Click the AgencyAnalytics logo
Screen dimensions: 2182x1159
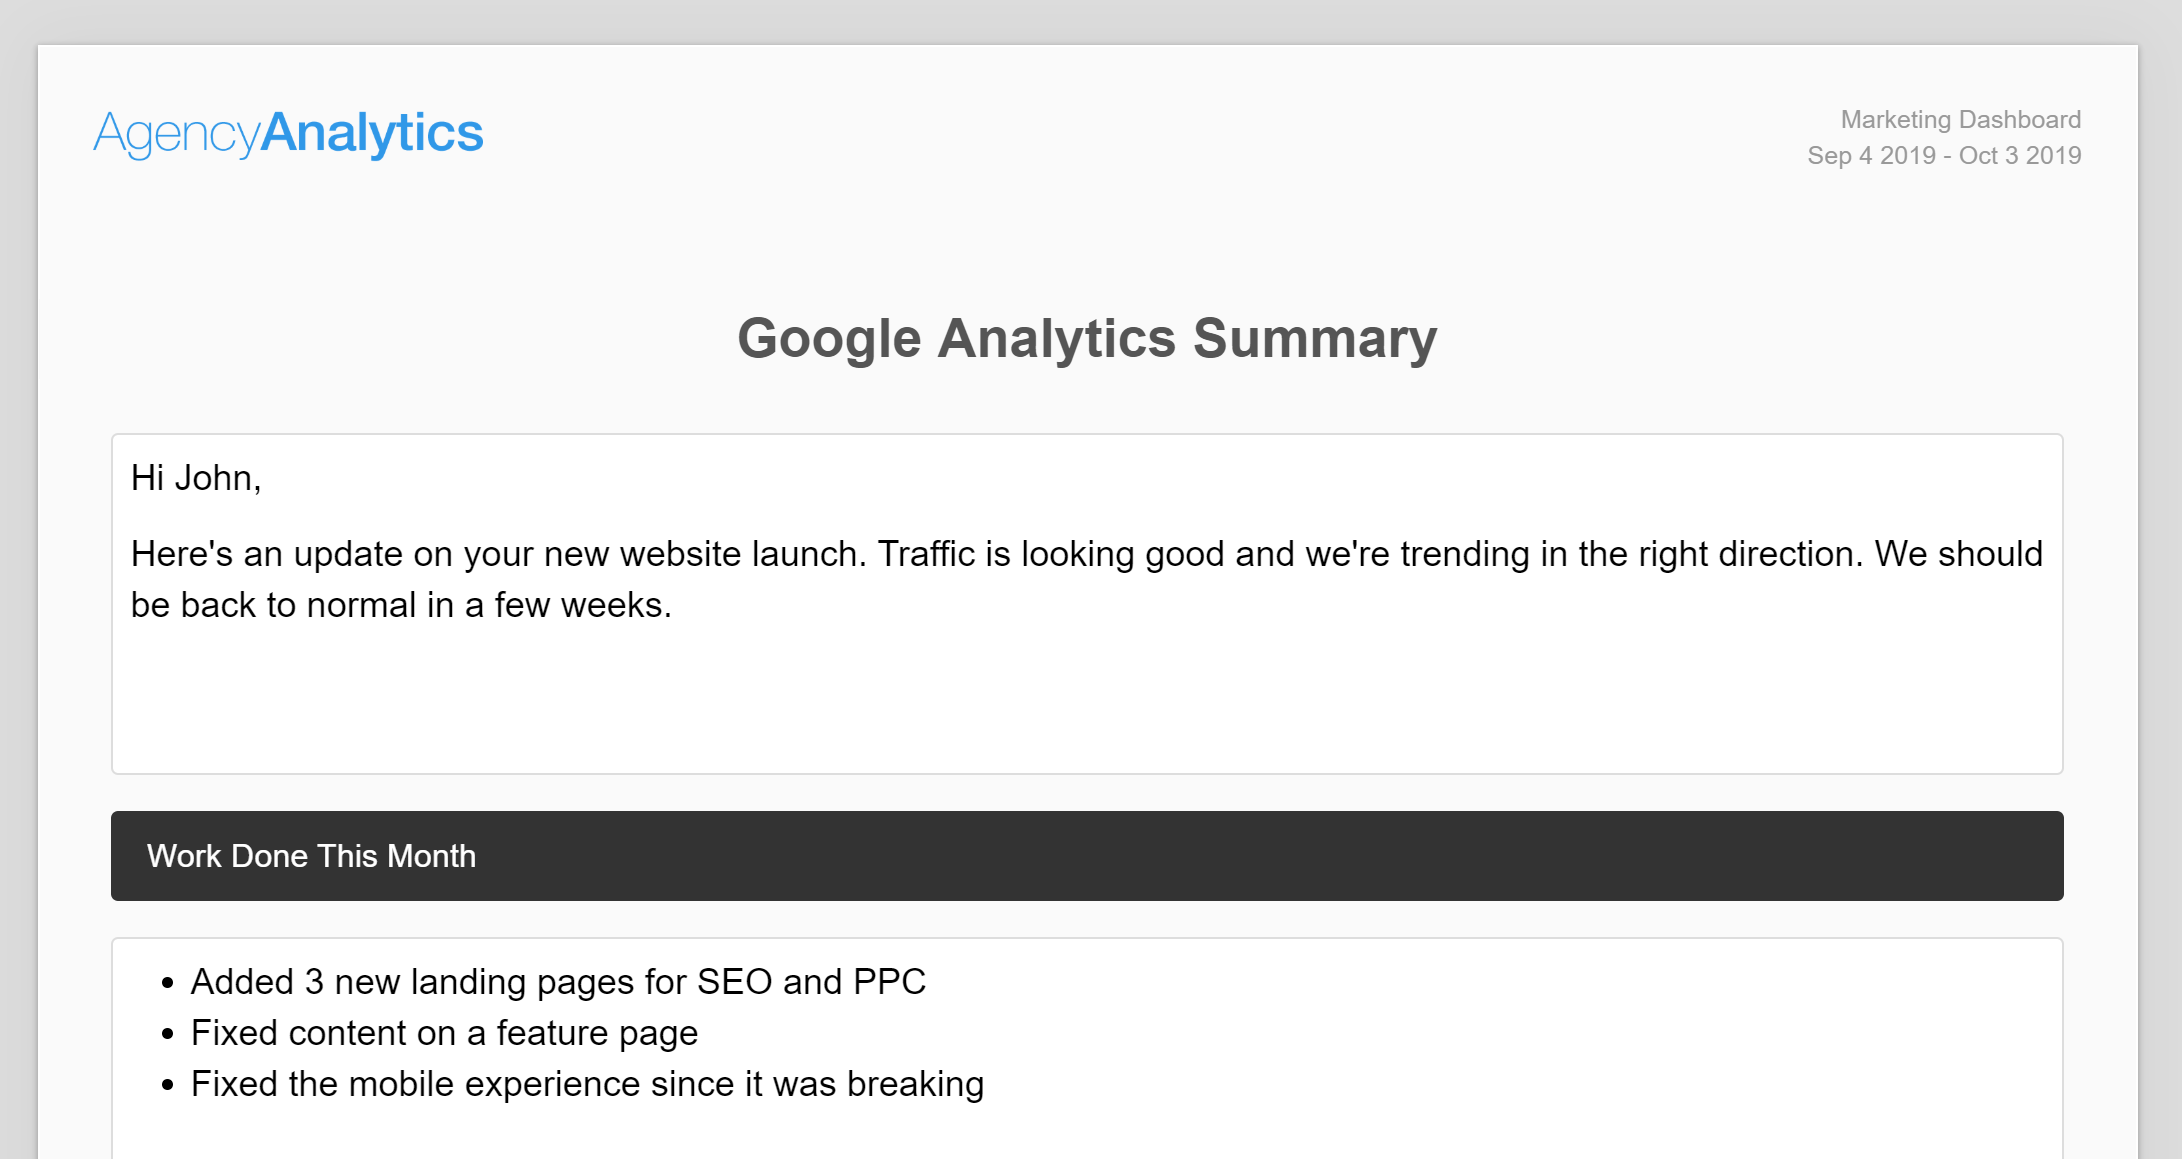click(x=288, y=133)
